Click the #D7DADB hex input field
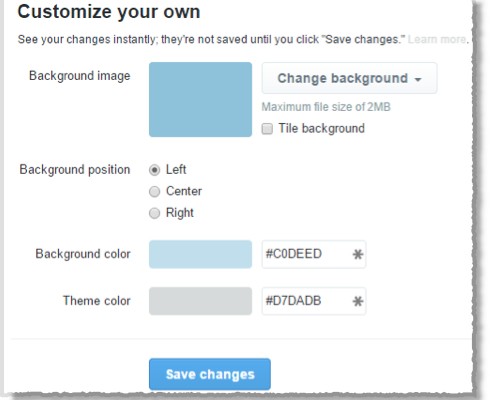The width and height of the screenshot is (490, 400). pos(314,301)
